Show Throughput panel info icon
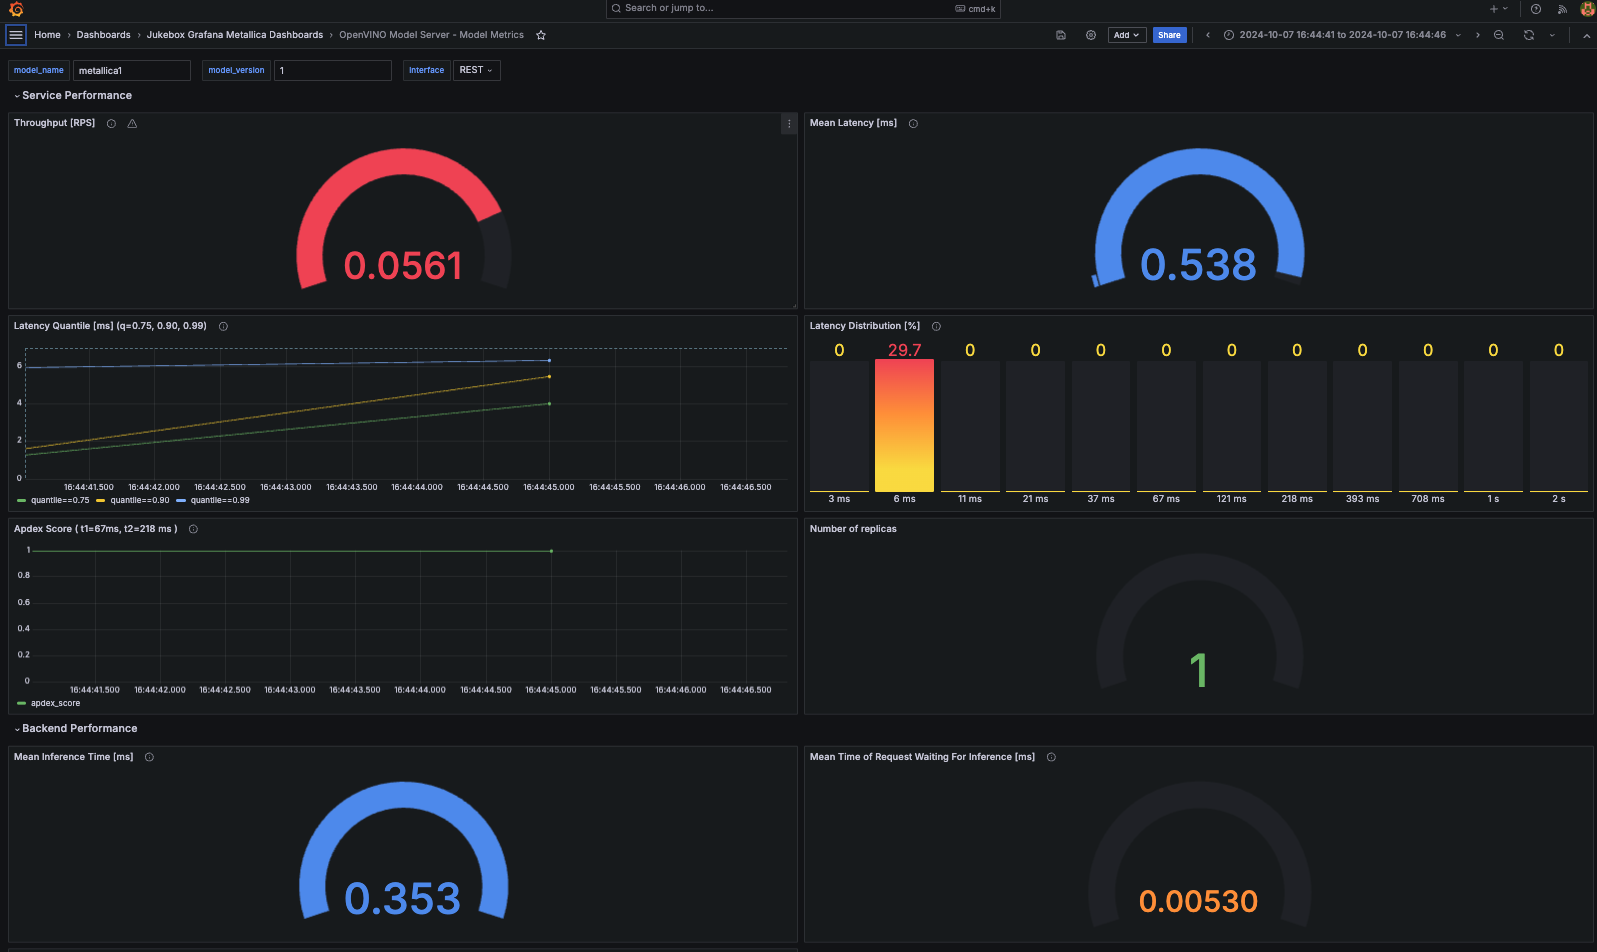This screenshot has height=952, width=1597. pos(111,124)
